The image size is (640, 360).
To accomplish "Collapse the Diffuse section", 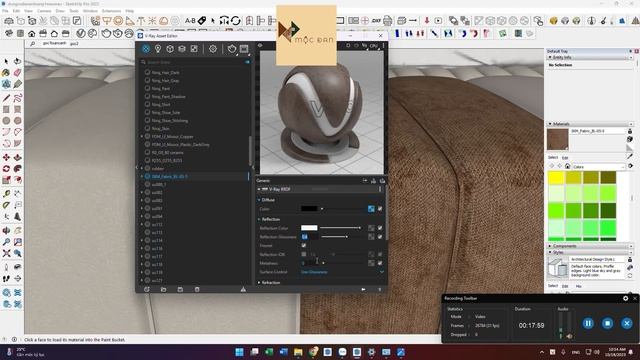I will point(259,200).
